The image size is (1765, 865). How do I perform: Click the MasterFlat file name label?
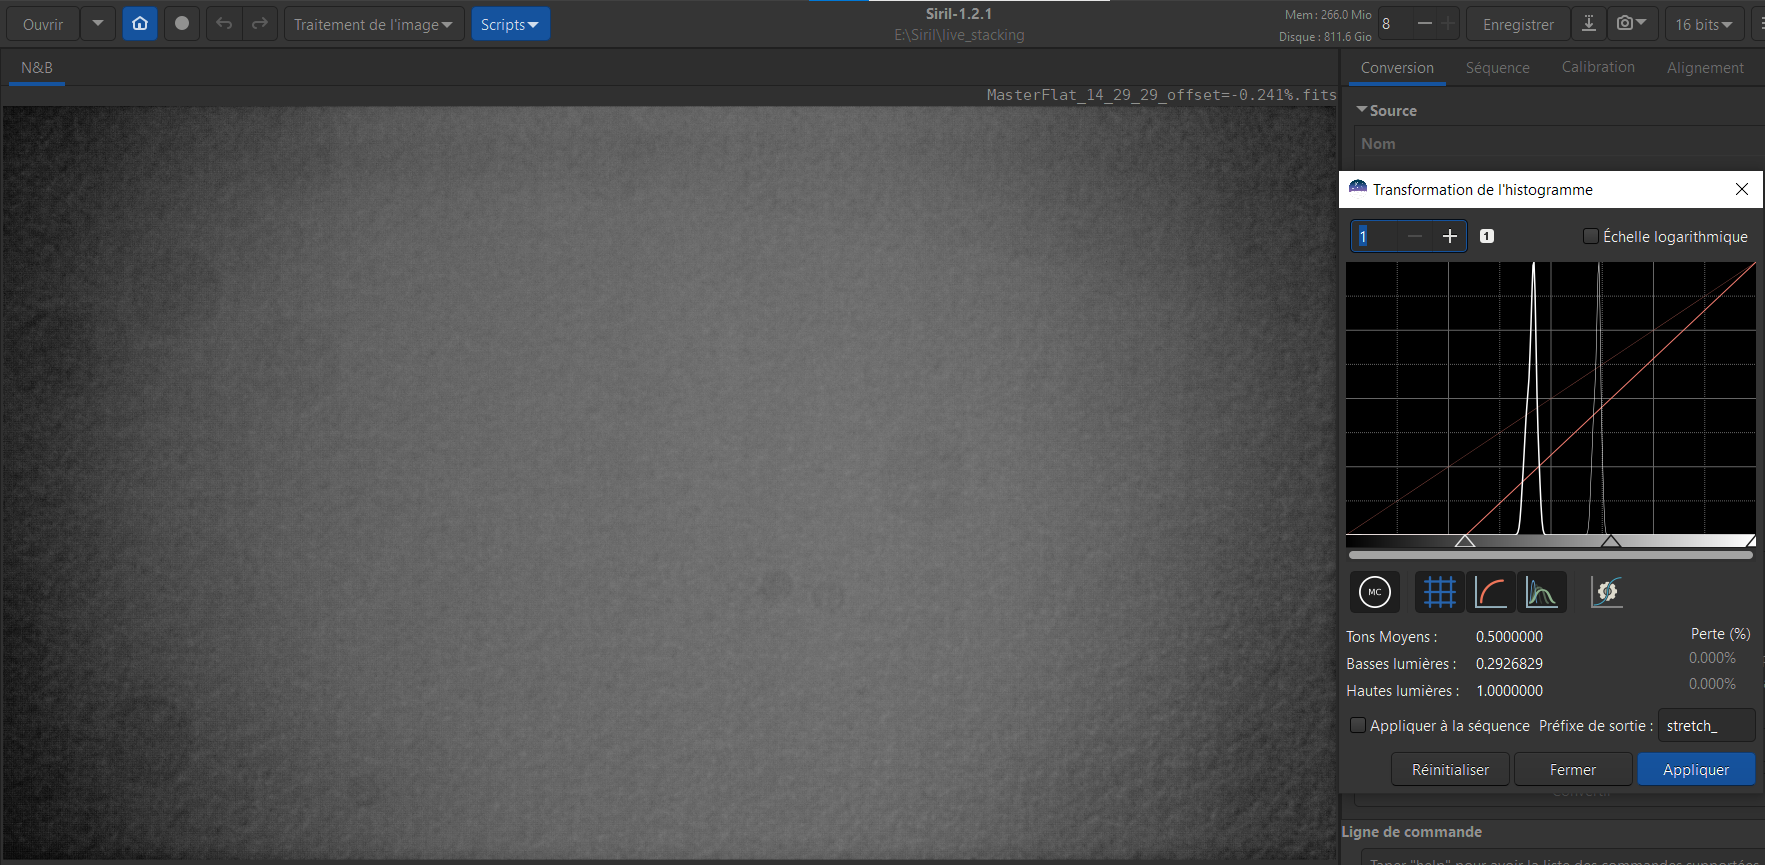coord(1161,95)
